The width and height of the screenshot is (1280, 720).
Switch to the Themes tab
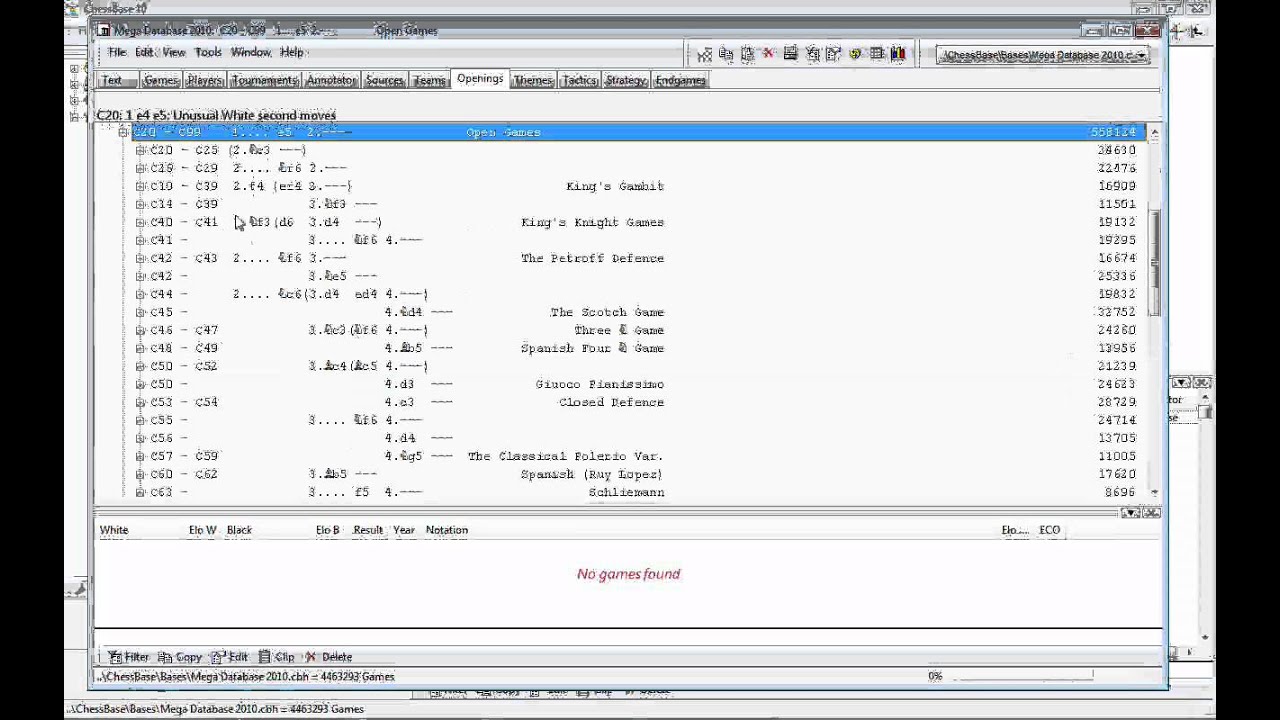pyautogui.click(x=532, y=80)
